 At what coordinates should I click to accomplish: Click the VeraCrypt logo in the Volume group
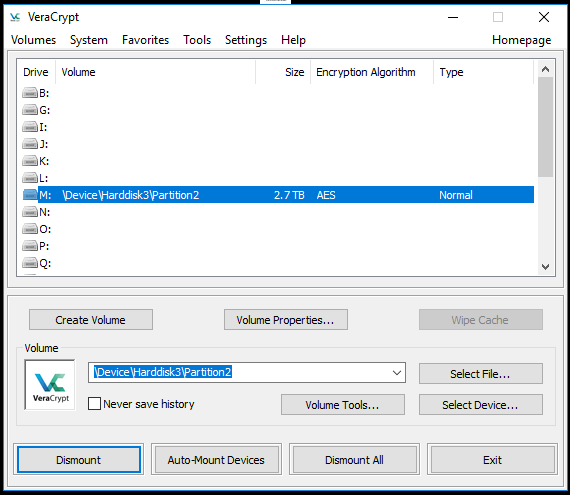(x=50, y=385)
